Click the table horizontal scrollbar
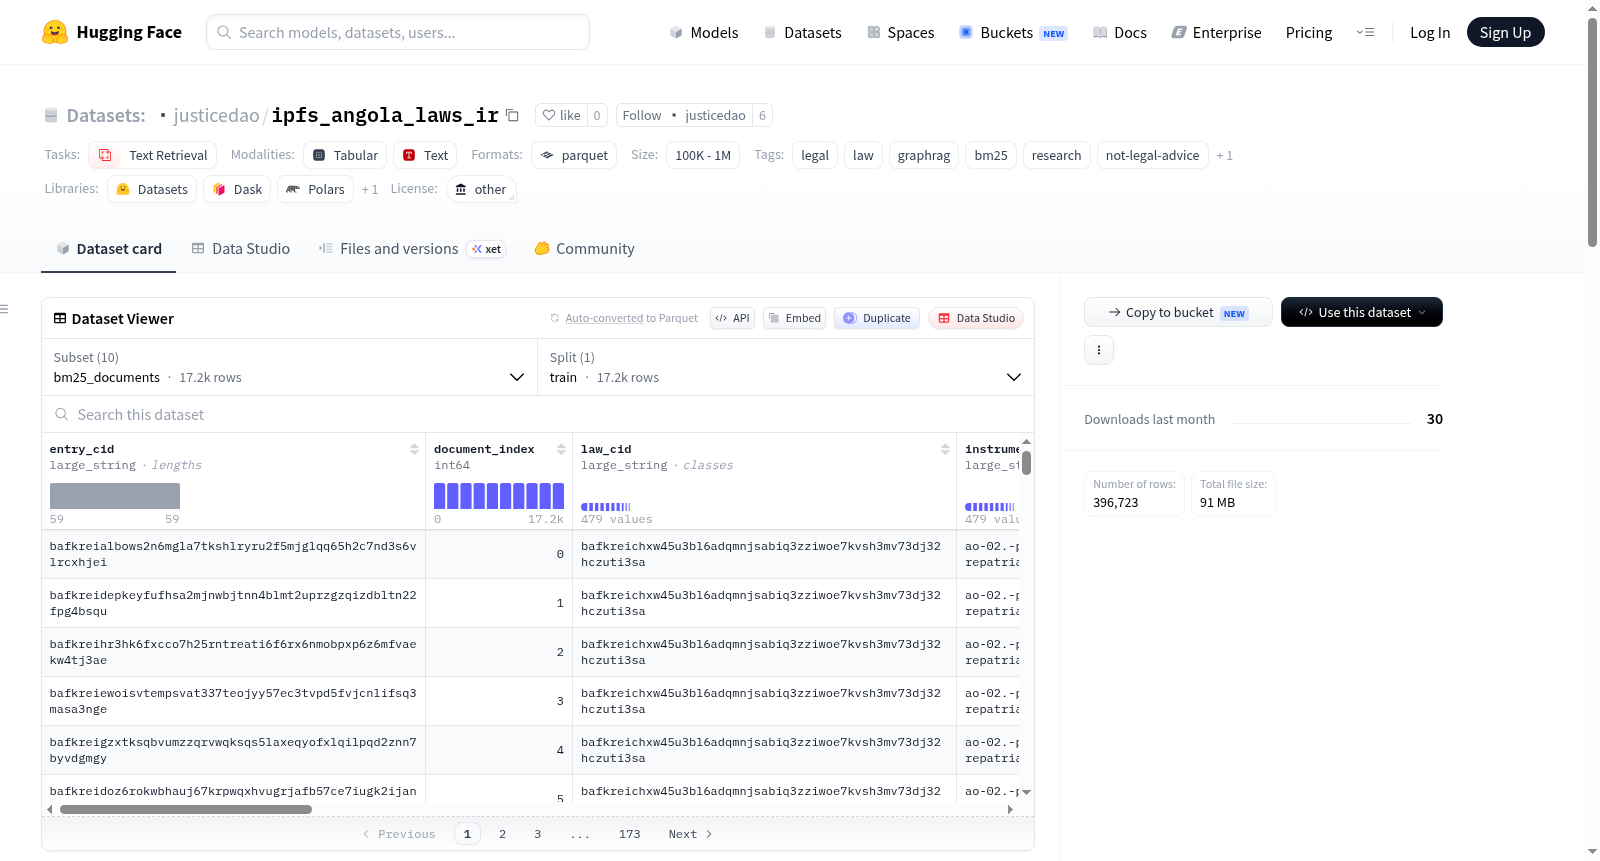This screenshot has width=1600, height=861. [186, 809]
